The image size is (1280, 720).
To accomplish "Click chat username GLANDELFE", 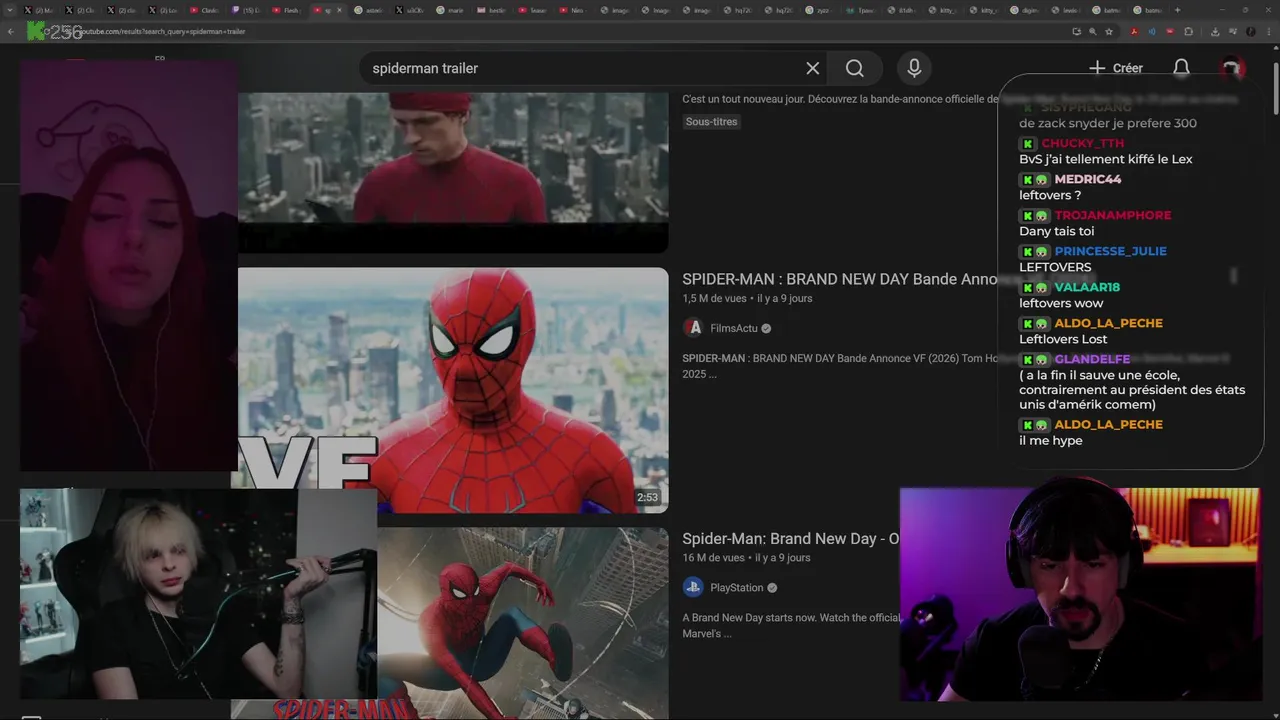I will pyautogui.click(x=1093, y=359).
